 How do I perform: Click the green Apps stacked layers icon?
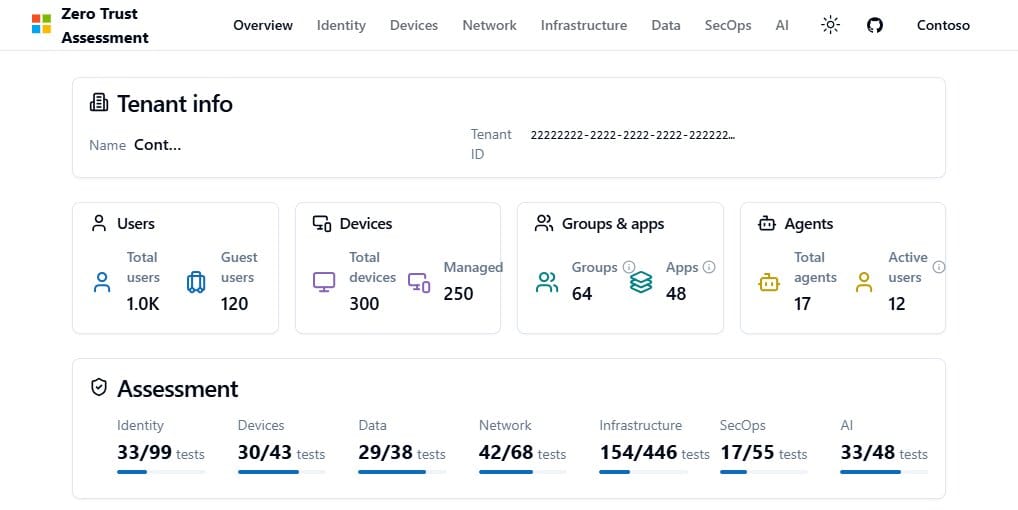(641, 282)
